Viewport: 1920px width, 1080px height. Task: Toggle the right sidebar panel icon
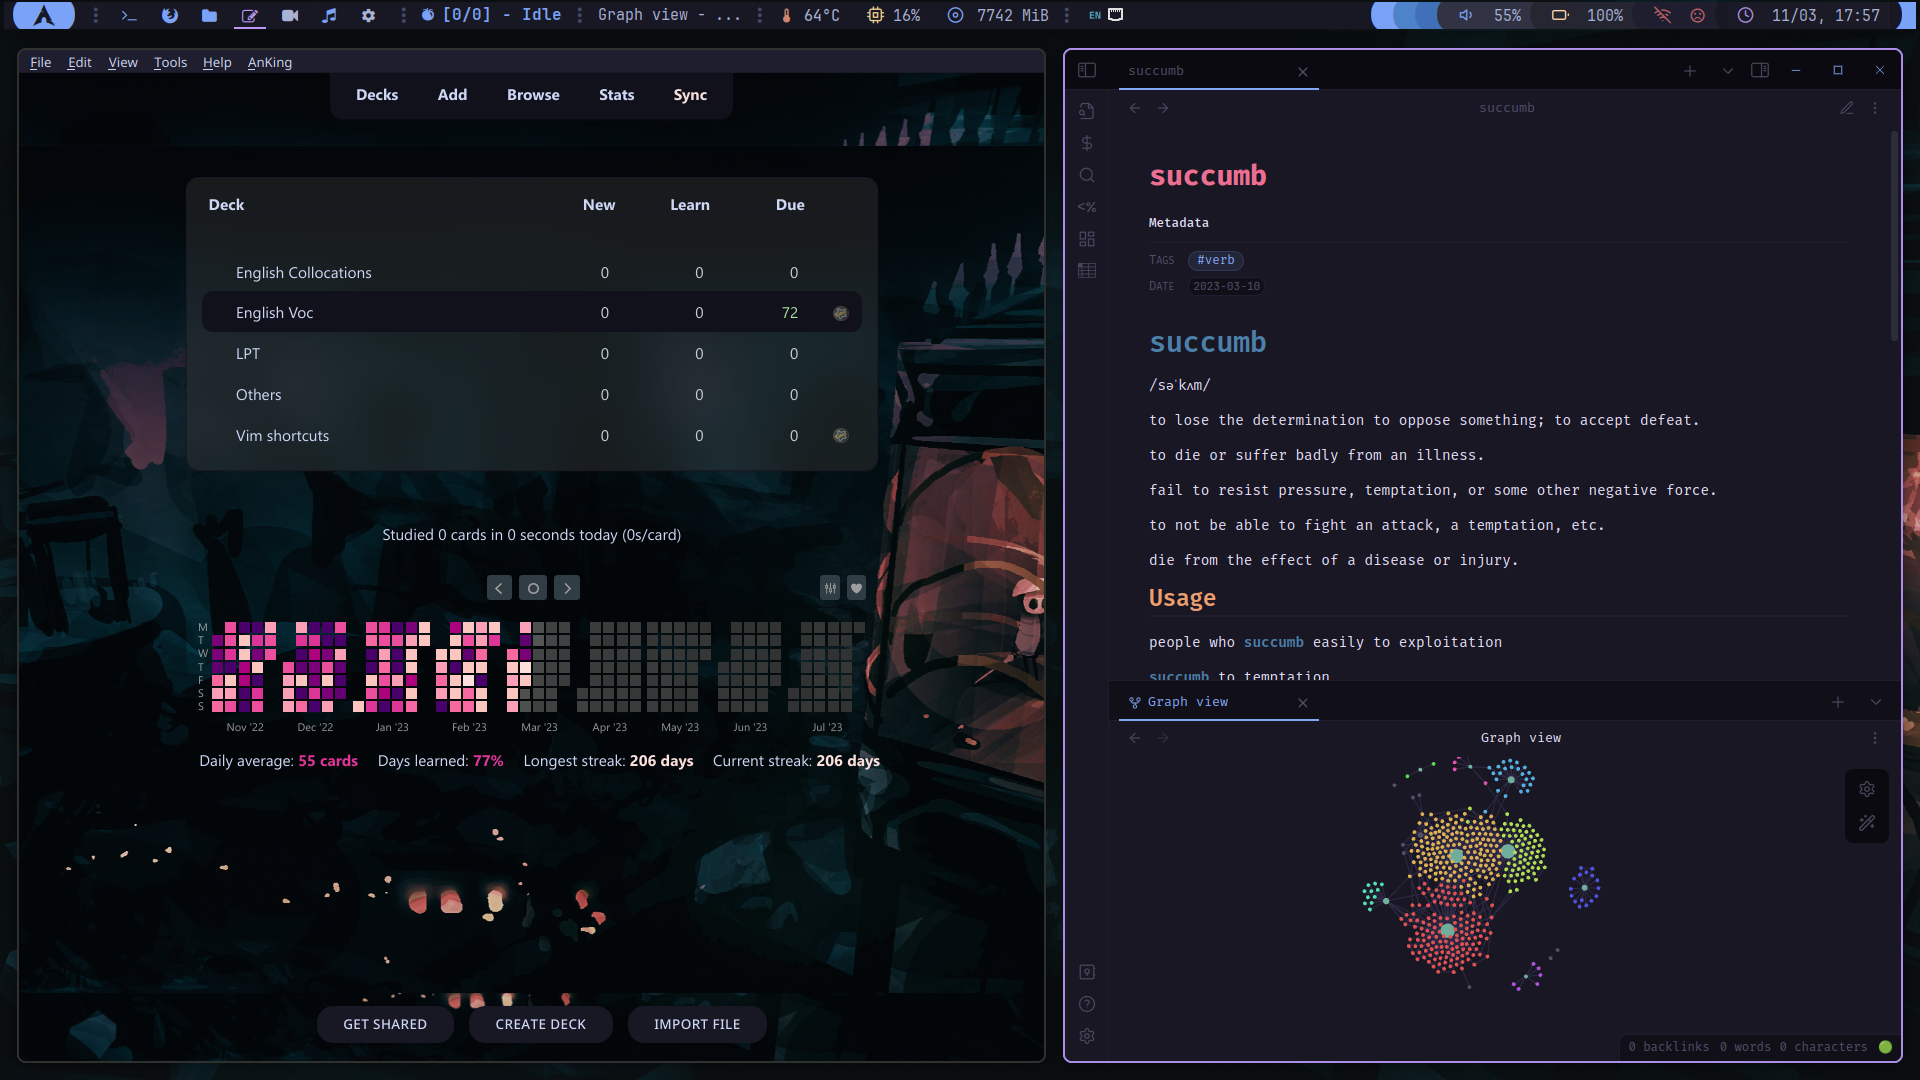coord(1760,70)
